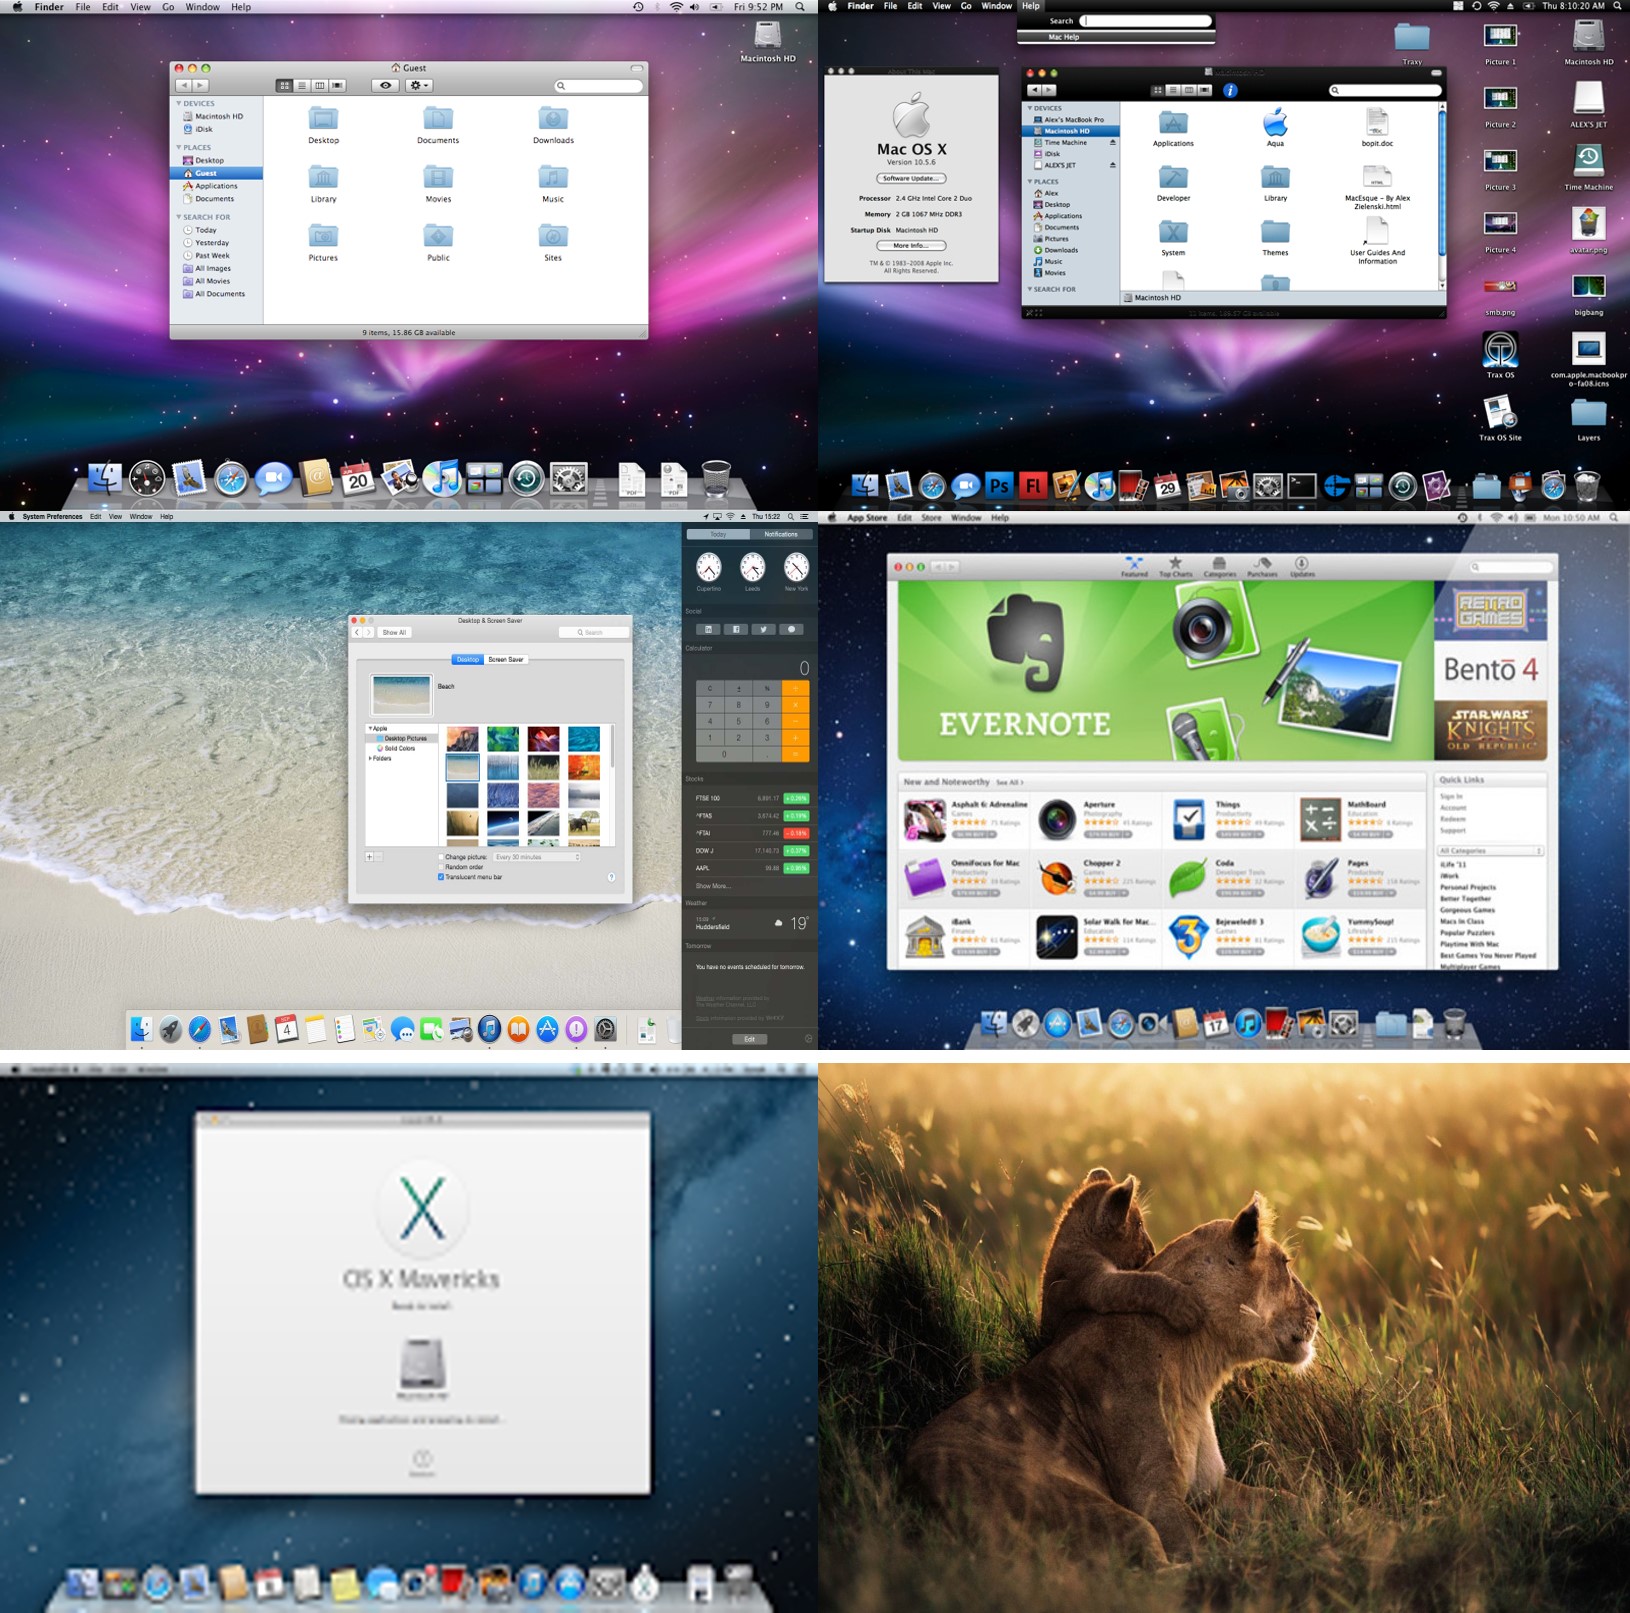Click the Edit button in Notification Center
This screenshot has width=1630, height=1613.
point(749,1039)
